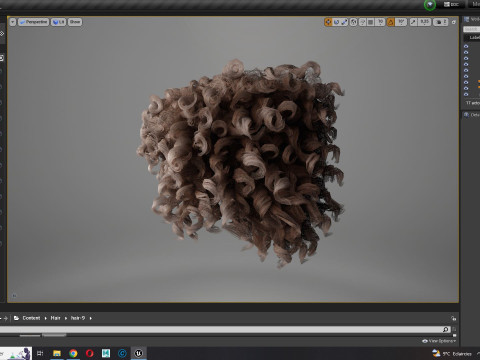Toggle bottommost eye icon in World Outliner
Screen dimensions: 480x360
(x=466, y=94)
